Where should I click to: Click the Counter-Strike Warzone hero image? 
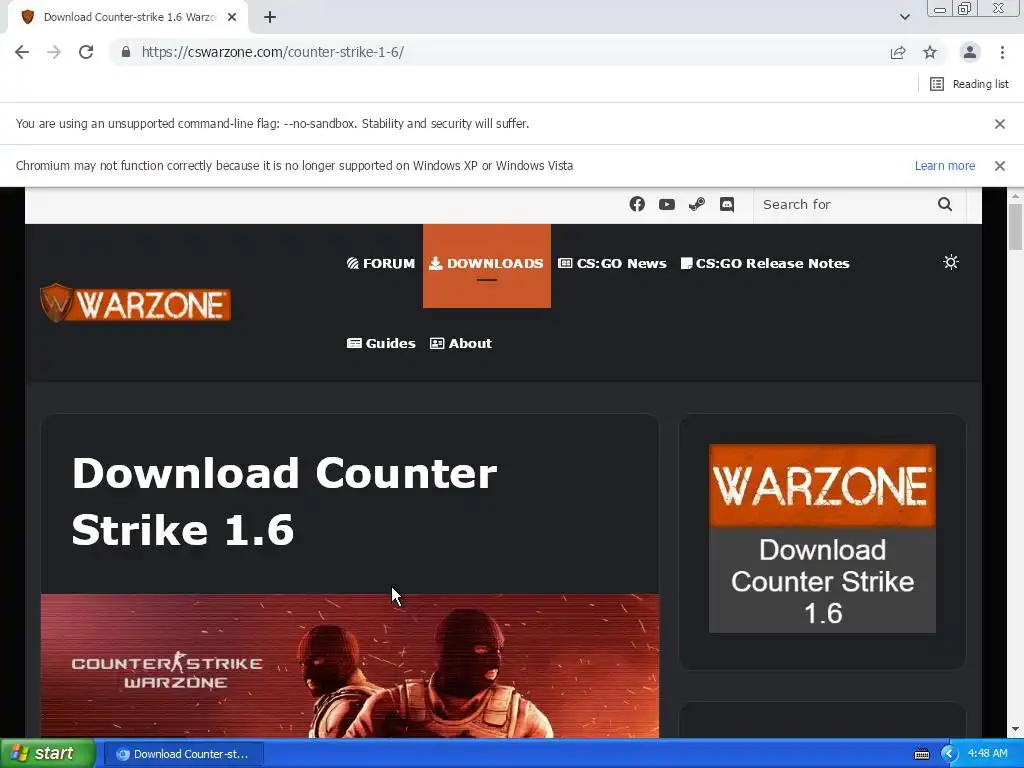click(350, 665)
